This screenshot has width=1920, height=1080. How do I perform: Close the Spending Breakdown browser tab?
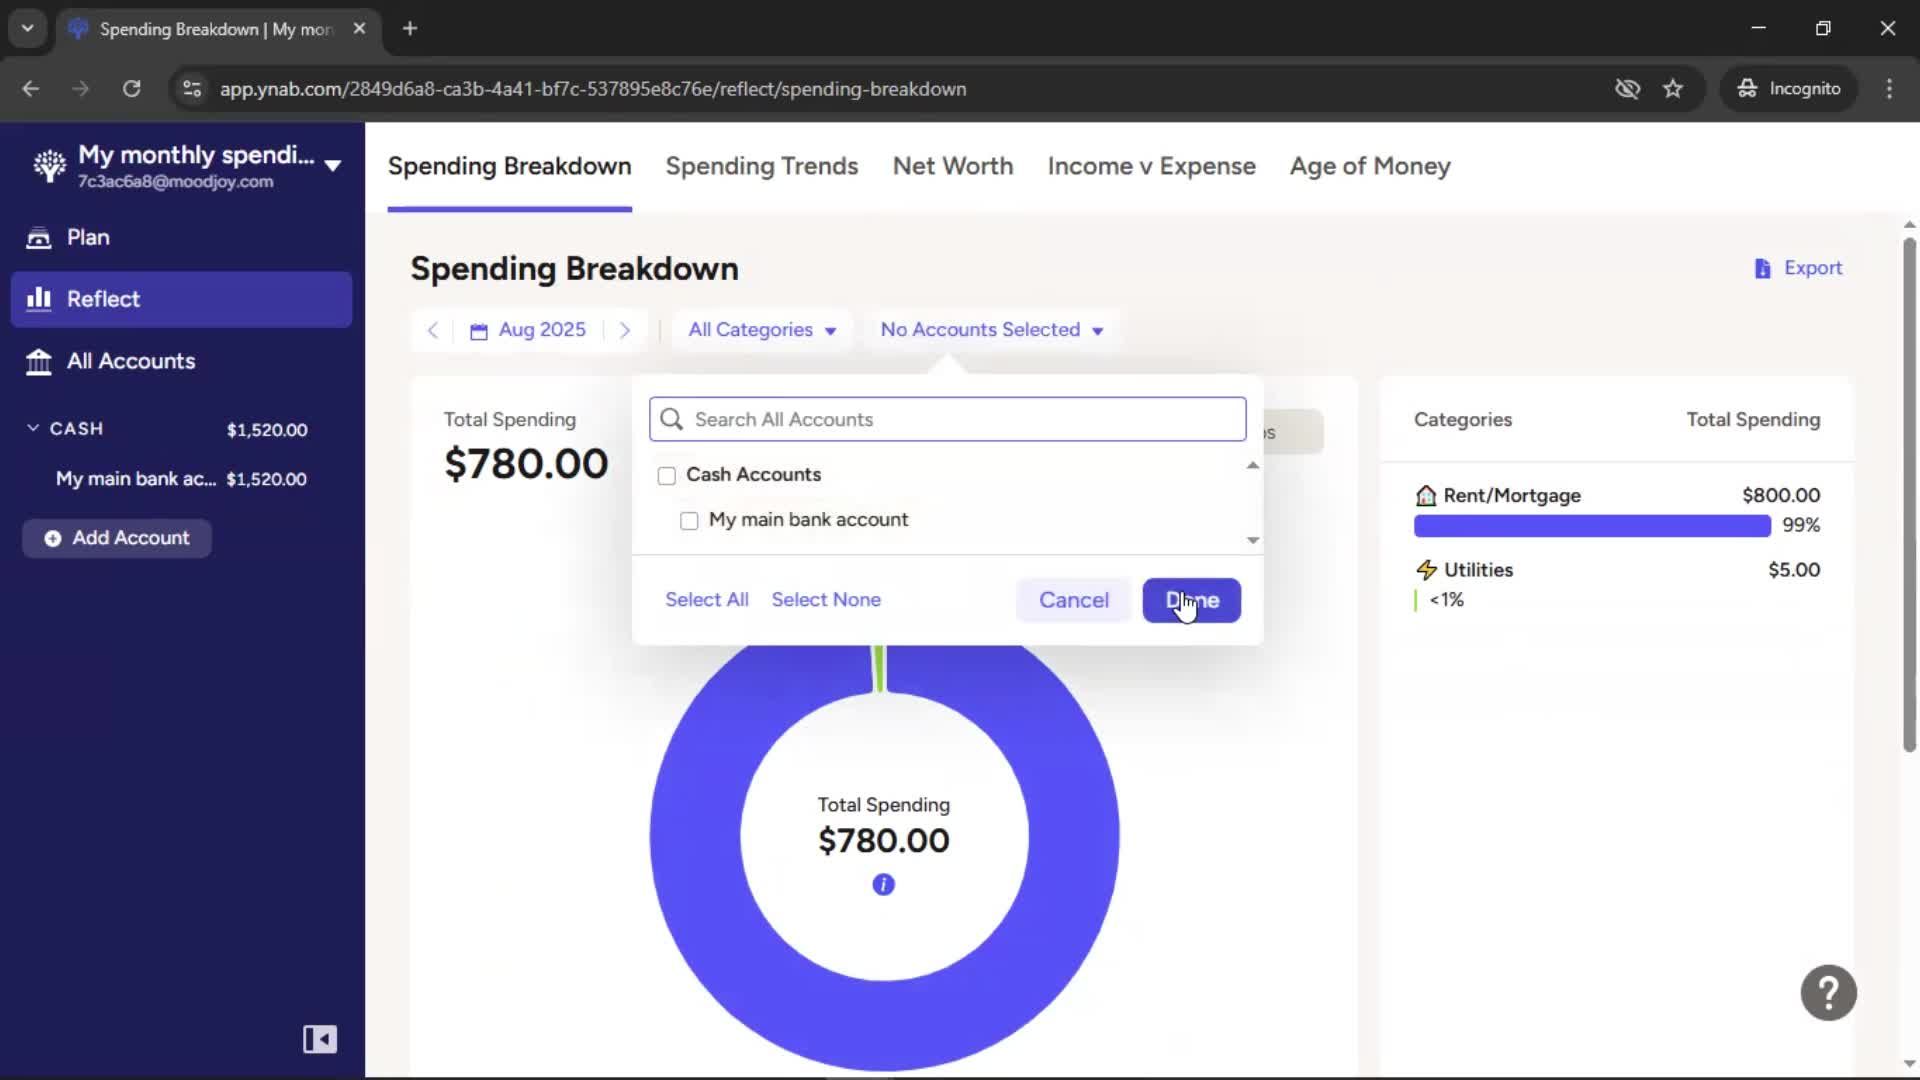[x=359, y=28]
